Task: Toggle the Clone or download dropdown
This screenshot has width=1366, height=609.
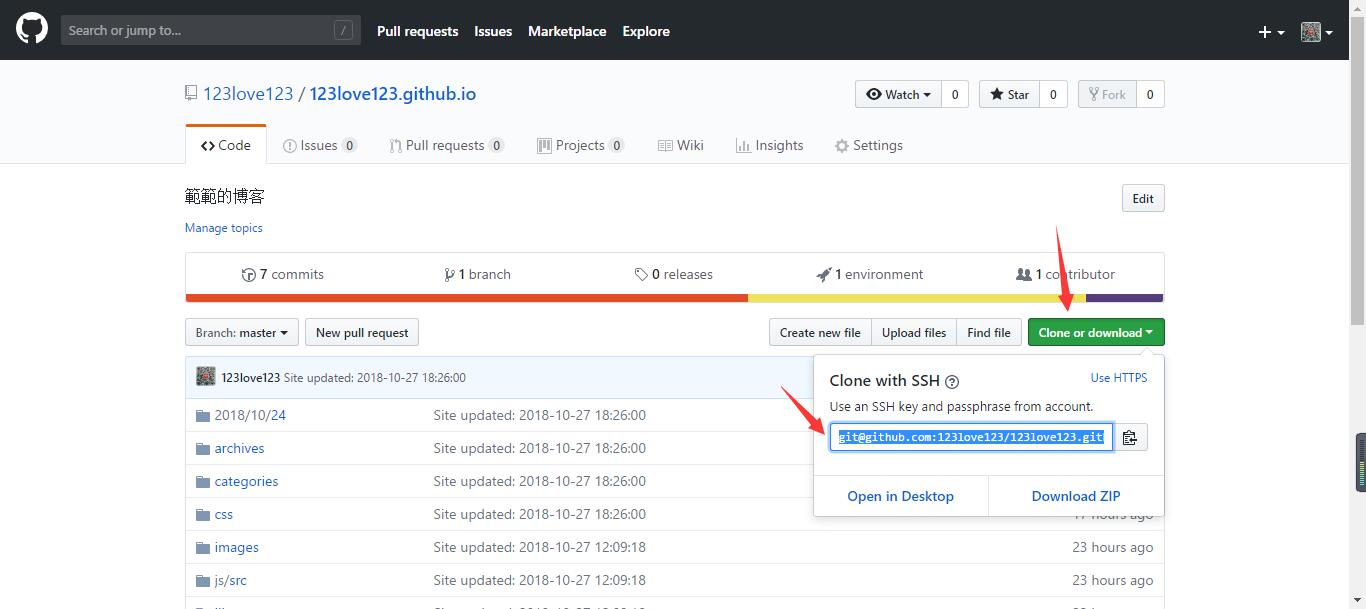Action: [1096, 332]
